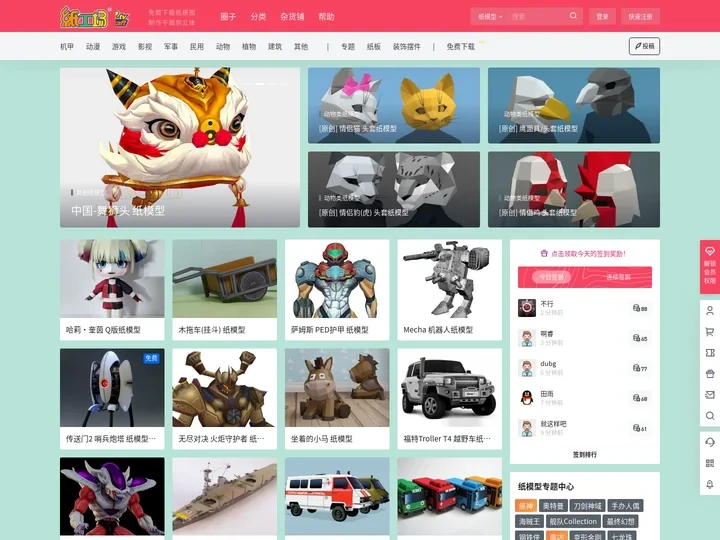The height and width of the screenshot is (540, 720).
Task: Click the avatar of user 不行
Action: coord(527,308)
